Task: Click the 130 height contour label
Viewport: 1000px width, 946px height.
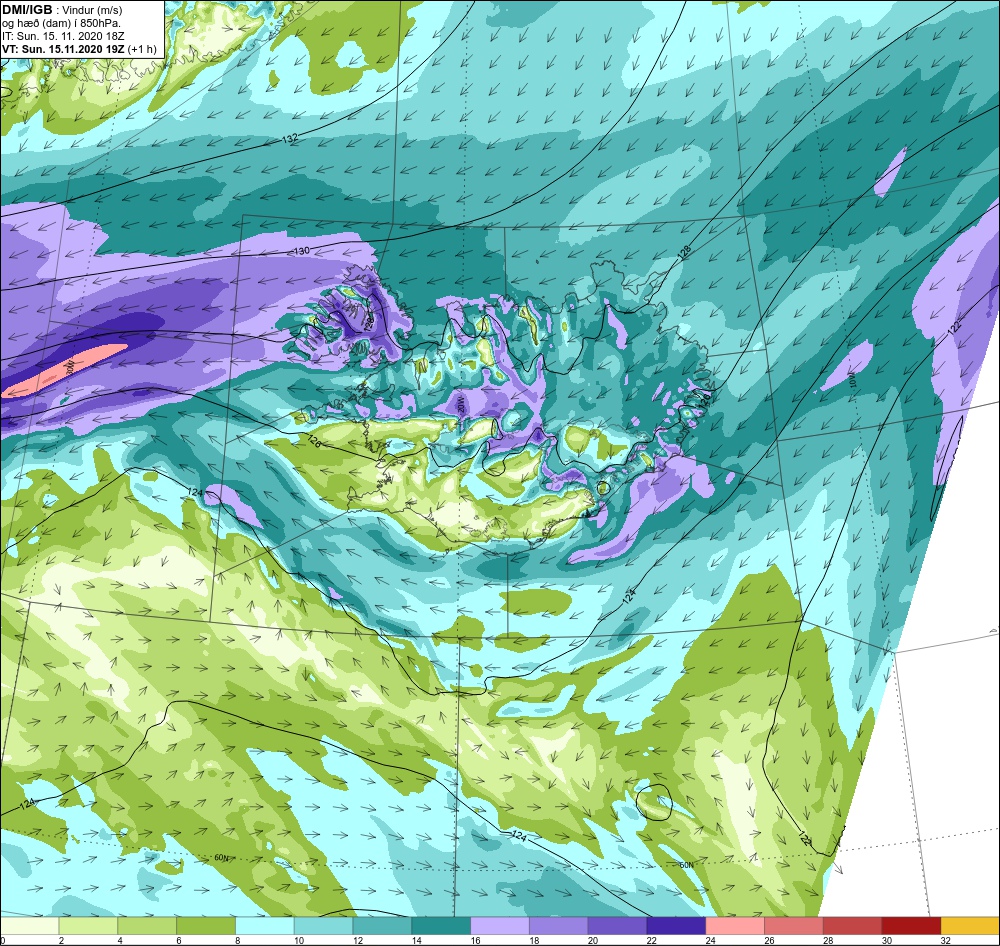Action: pos(302,251)
